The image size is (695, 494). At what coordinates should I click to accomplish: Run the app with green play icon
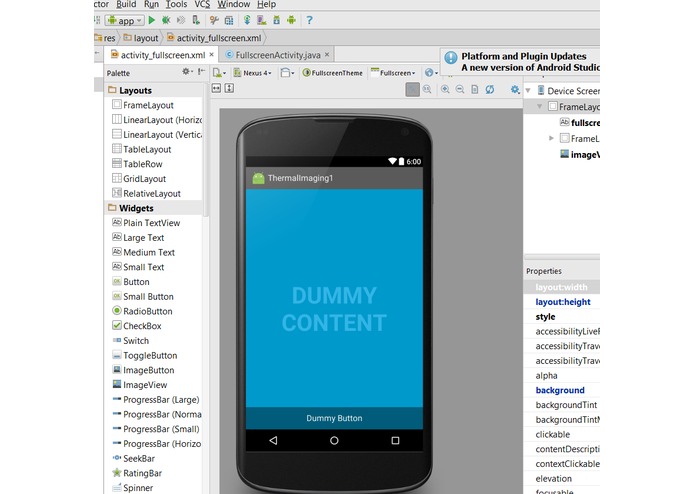[x=152, y=20]
